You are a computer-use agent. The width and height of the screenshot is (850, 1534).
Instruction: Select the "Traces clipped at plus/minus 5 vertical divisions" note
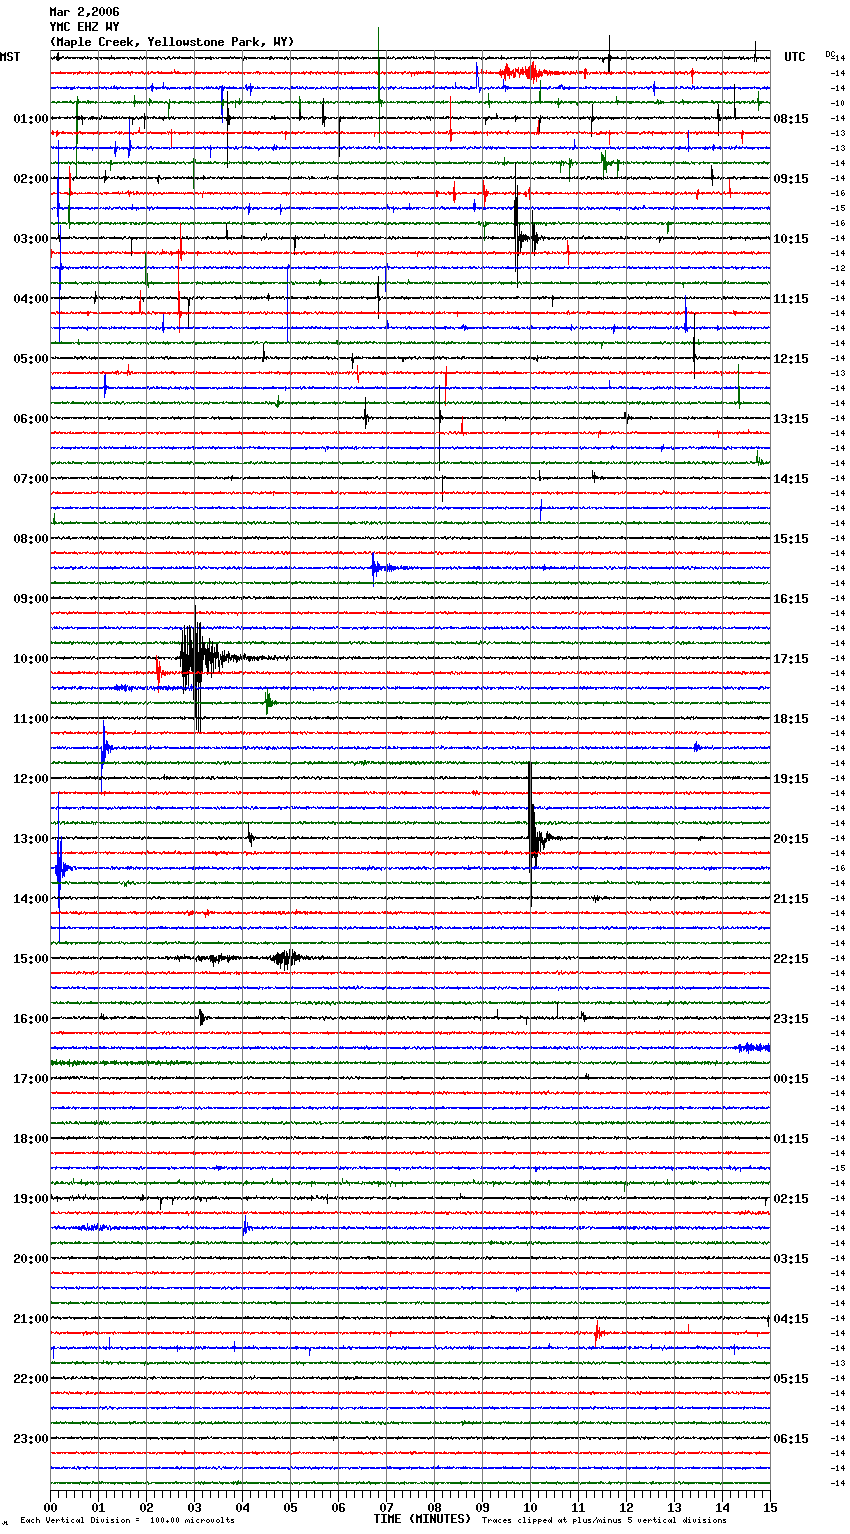pyautogui.click(x=604, y=1520)
